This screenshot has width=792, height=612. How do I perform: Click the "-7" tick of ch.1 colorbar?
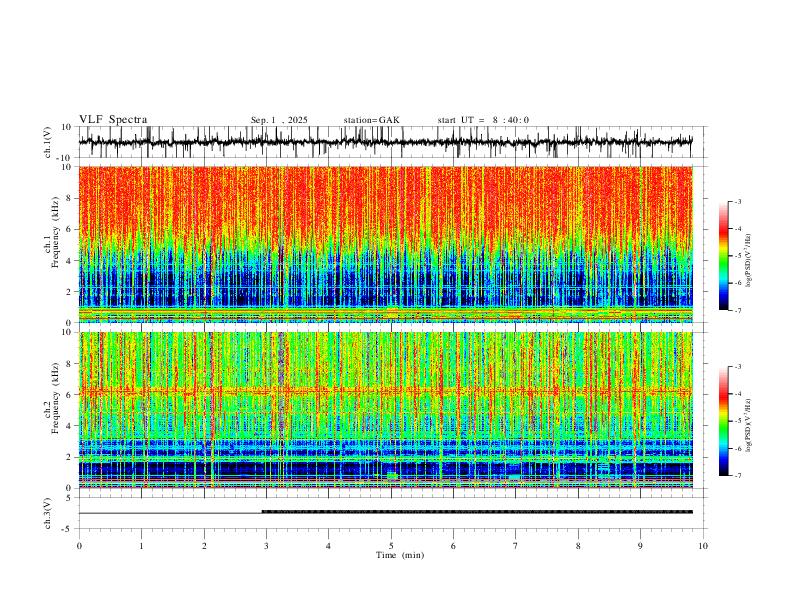point(737,311)
